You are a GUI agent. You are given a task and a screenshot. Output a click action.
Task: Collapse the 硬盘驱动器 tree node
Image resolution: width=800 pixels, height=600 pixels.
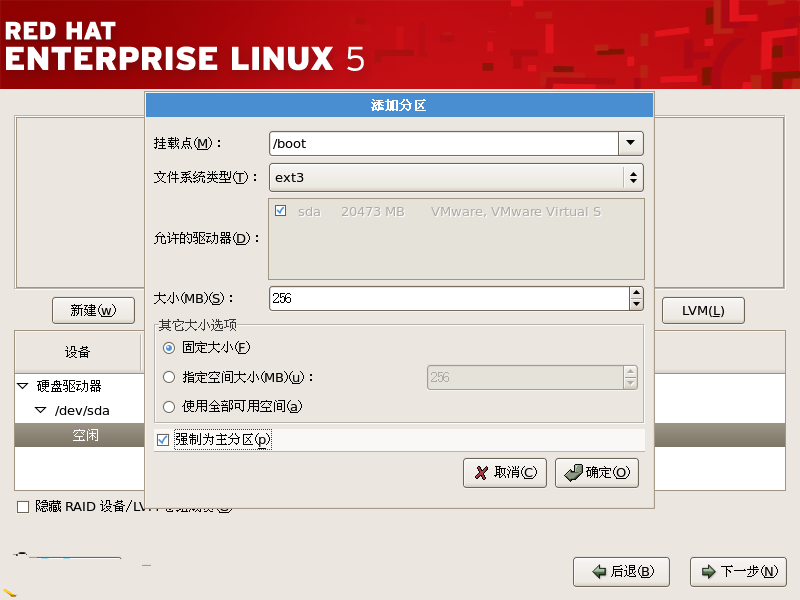(23, 385)
